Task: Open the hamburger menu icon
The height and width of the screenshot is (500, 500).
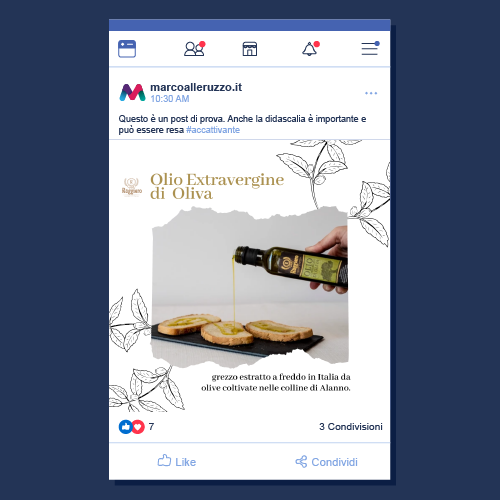Action: pos(370,49)
